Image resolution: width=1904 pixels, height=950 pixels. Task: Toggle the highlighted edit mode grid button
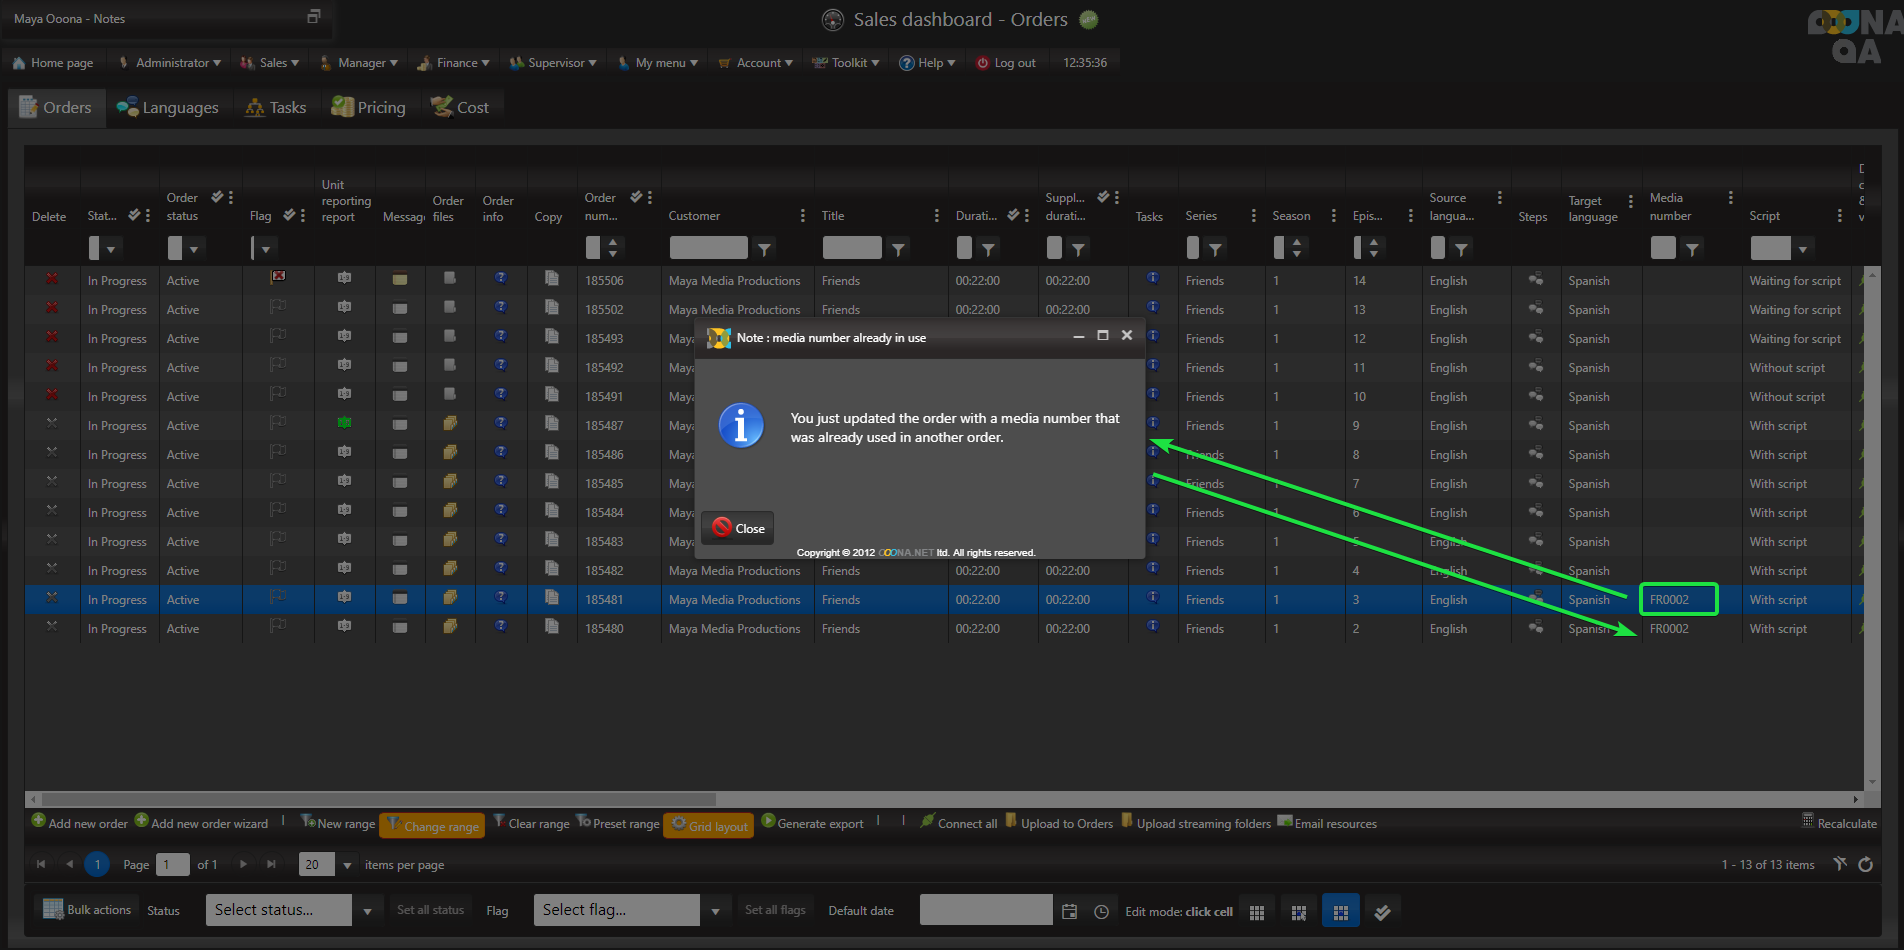[1340, 912]
